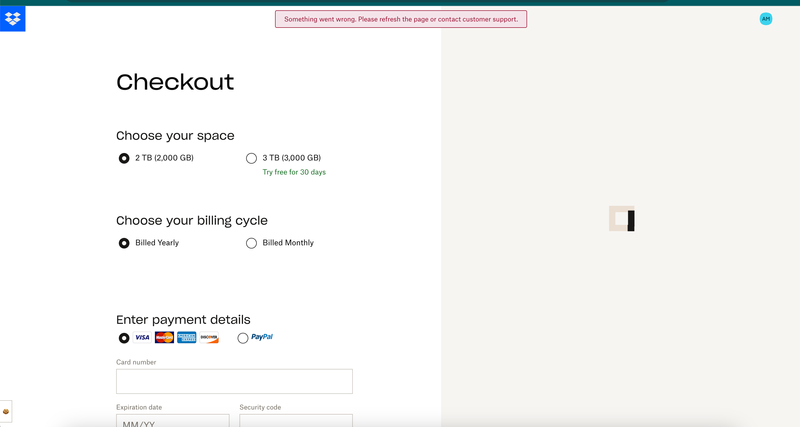Screen dimensions: 800x427
Task: Focus the Expiration date MM/YY field
Action: 173,420
